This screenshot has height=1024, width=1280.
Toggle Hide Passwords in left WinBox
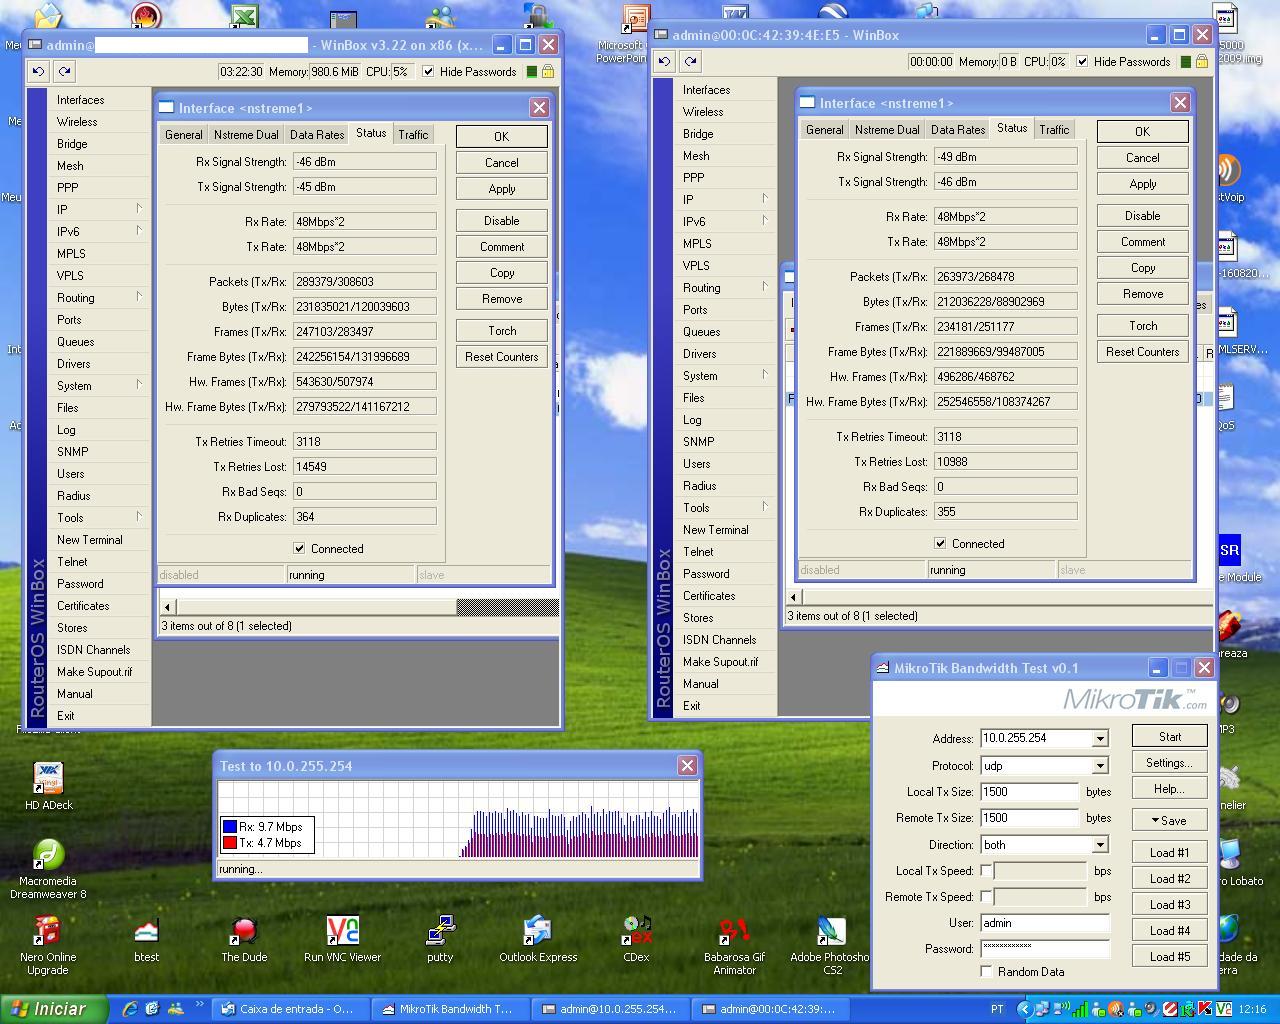coord(429,71)
